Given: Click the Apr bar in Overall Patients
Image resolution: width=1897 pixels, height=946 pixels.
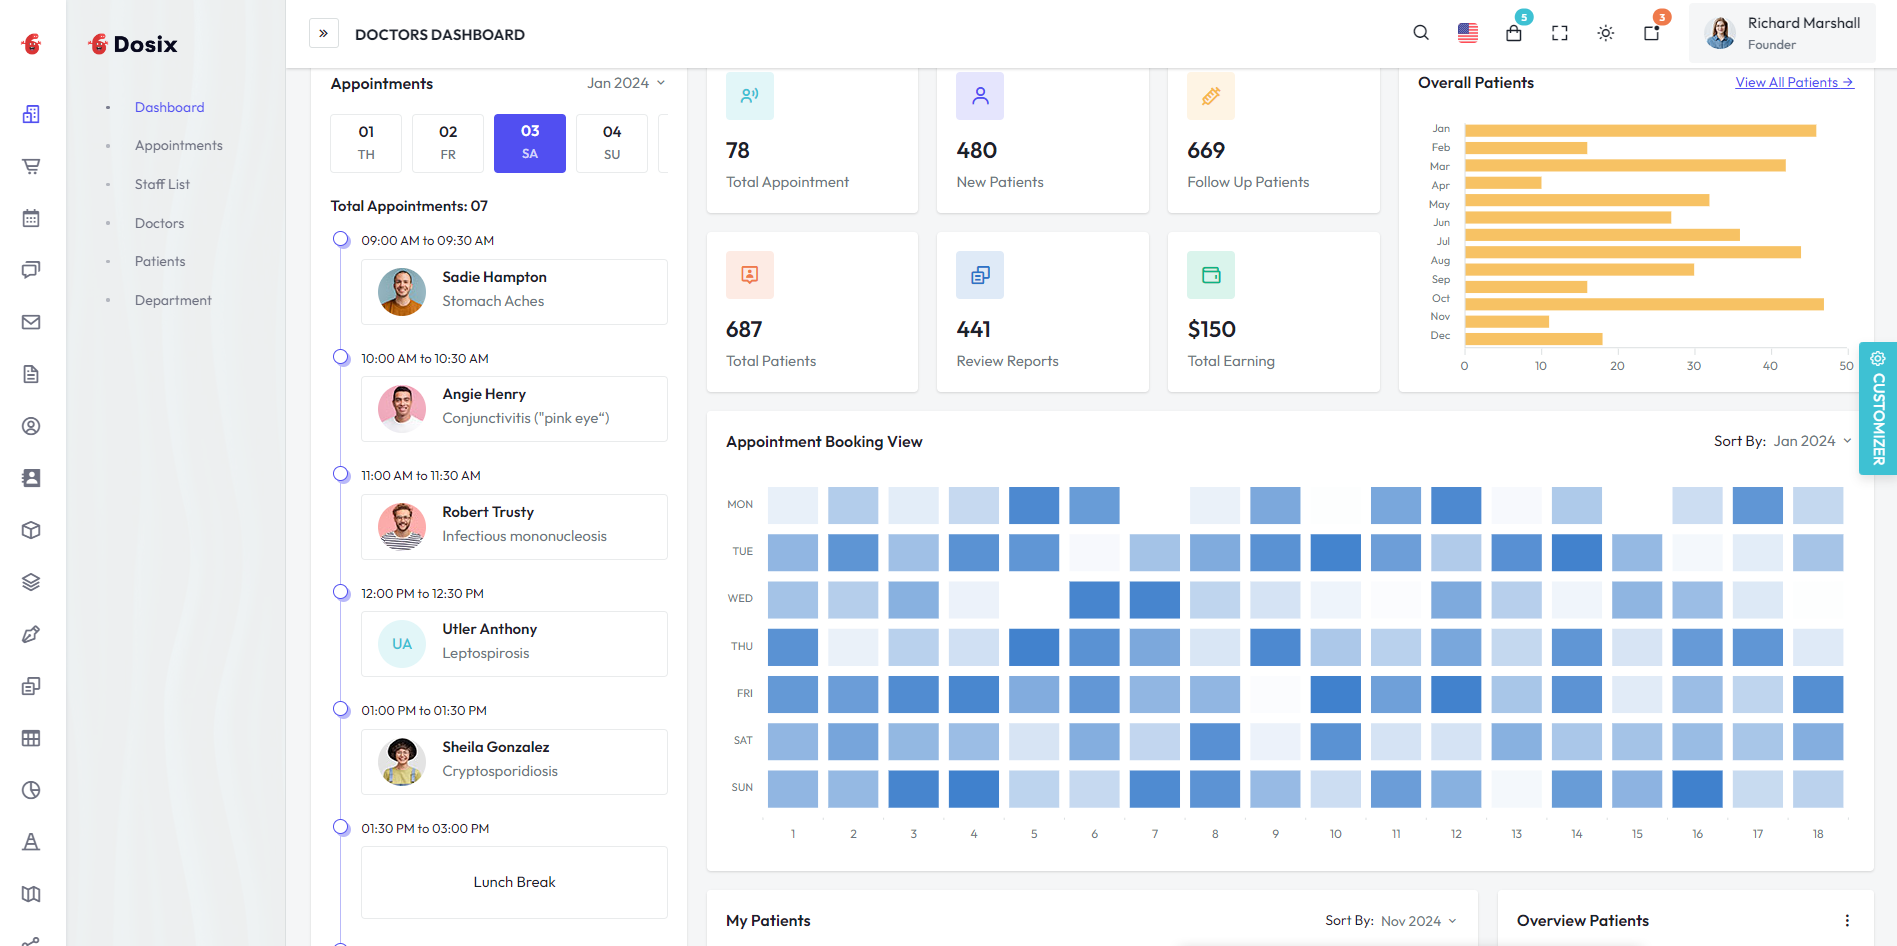Looking at the screenshot, I should pyautogui.click(x=1503, y=183).
